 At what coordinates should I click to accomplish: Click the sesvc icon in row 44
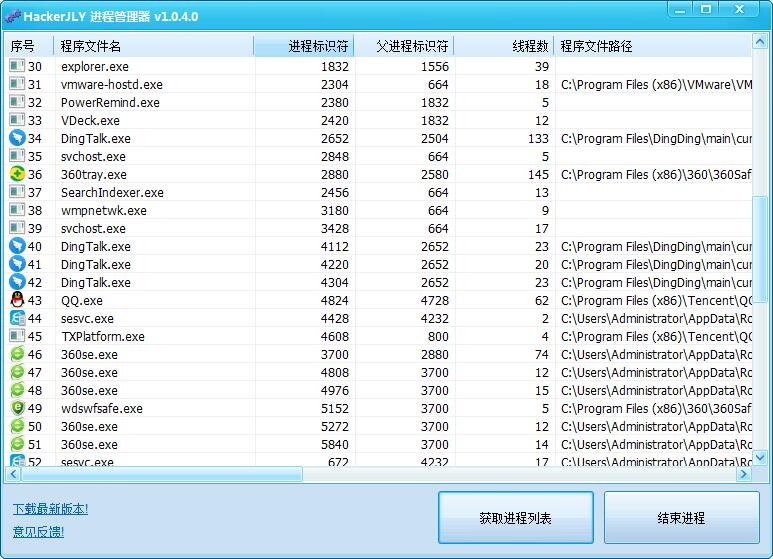[x=17, y=318]
